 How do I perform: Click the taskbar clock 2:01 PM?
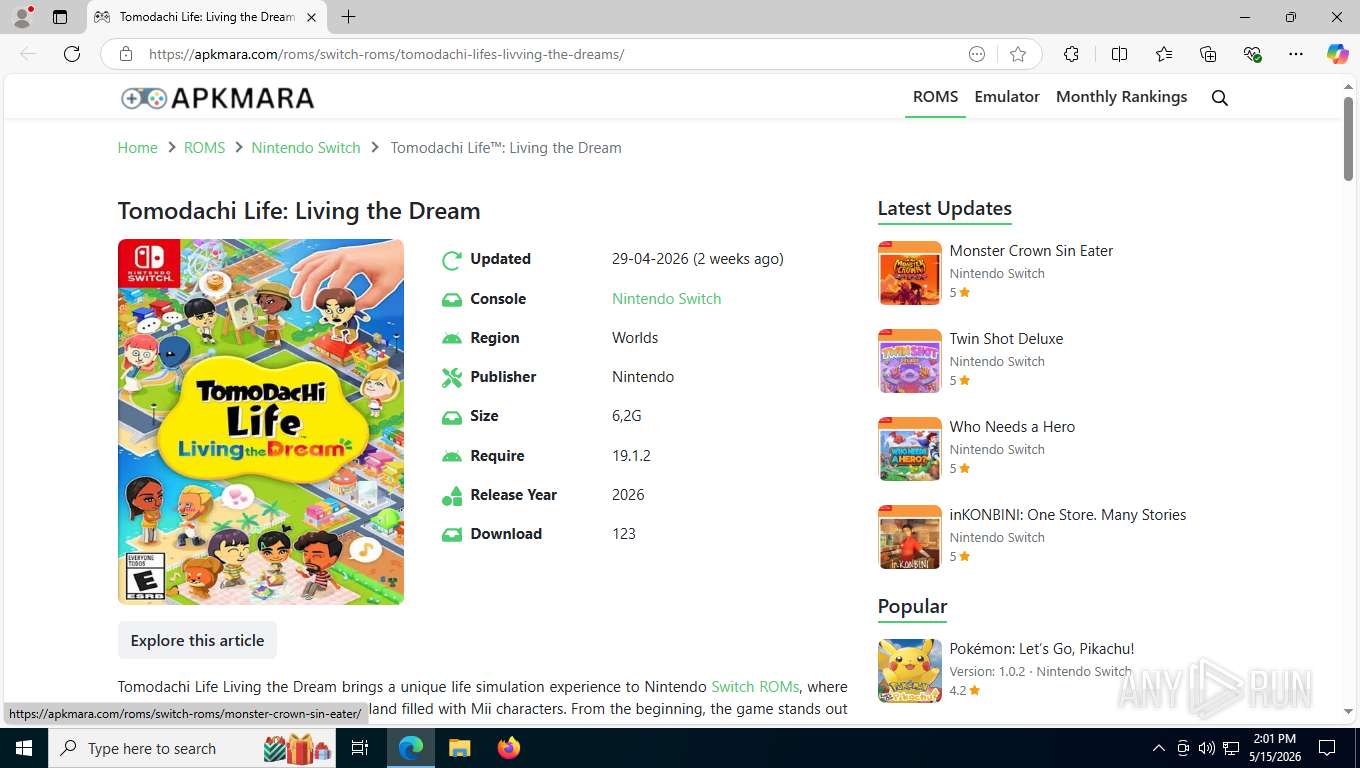pyautogui.click(x=1273, y=738)
